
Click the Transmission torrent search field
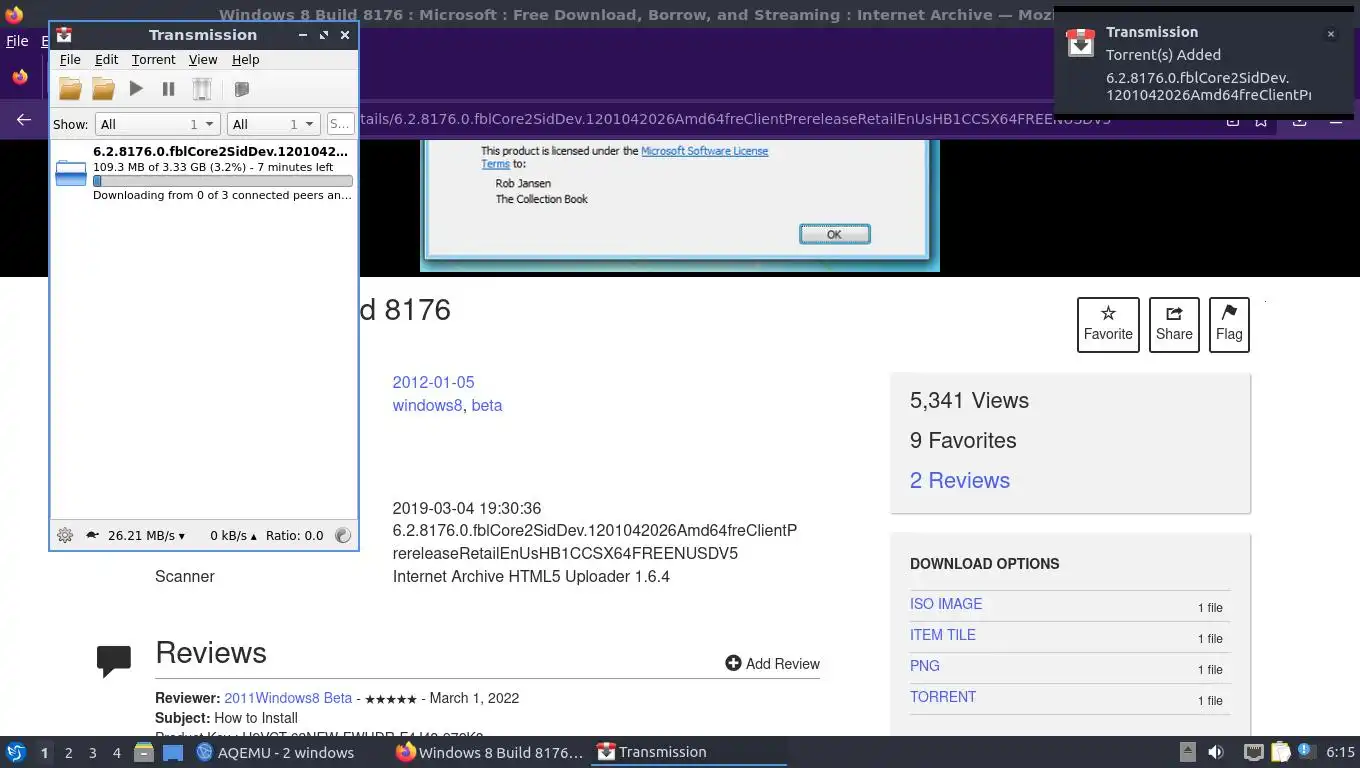coord(340,124)
